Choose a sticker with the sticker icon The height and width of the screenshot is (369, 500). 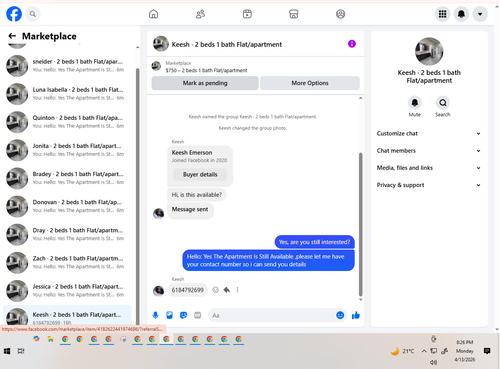(x=183, y=315)
